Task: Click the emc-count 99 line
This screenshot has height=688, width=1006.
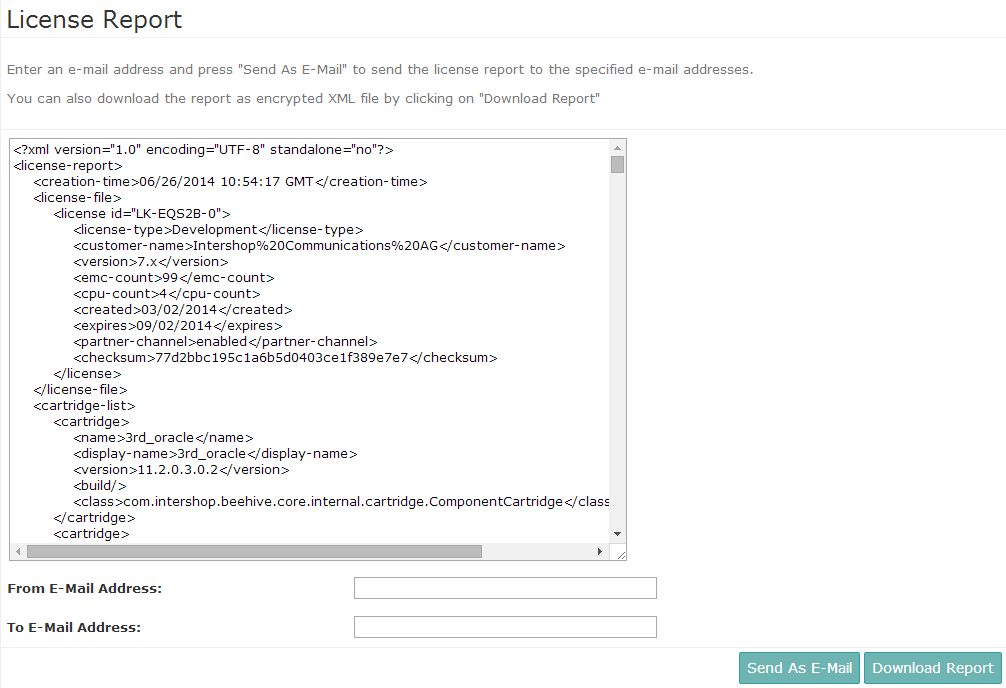Action: pos(174,278)
